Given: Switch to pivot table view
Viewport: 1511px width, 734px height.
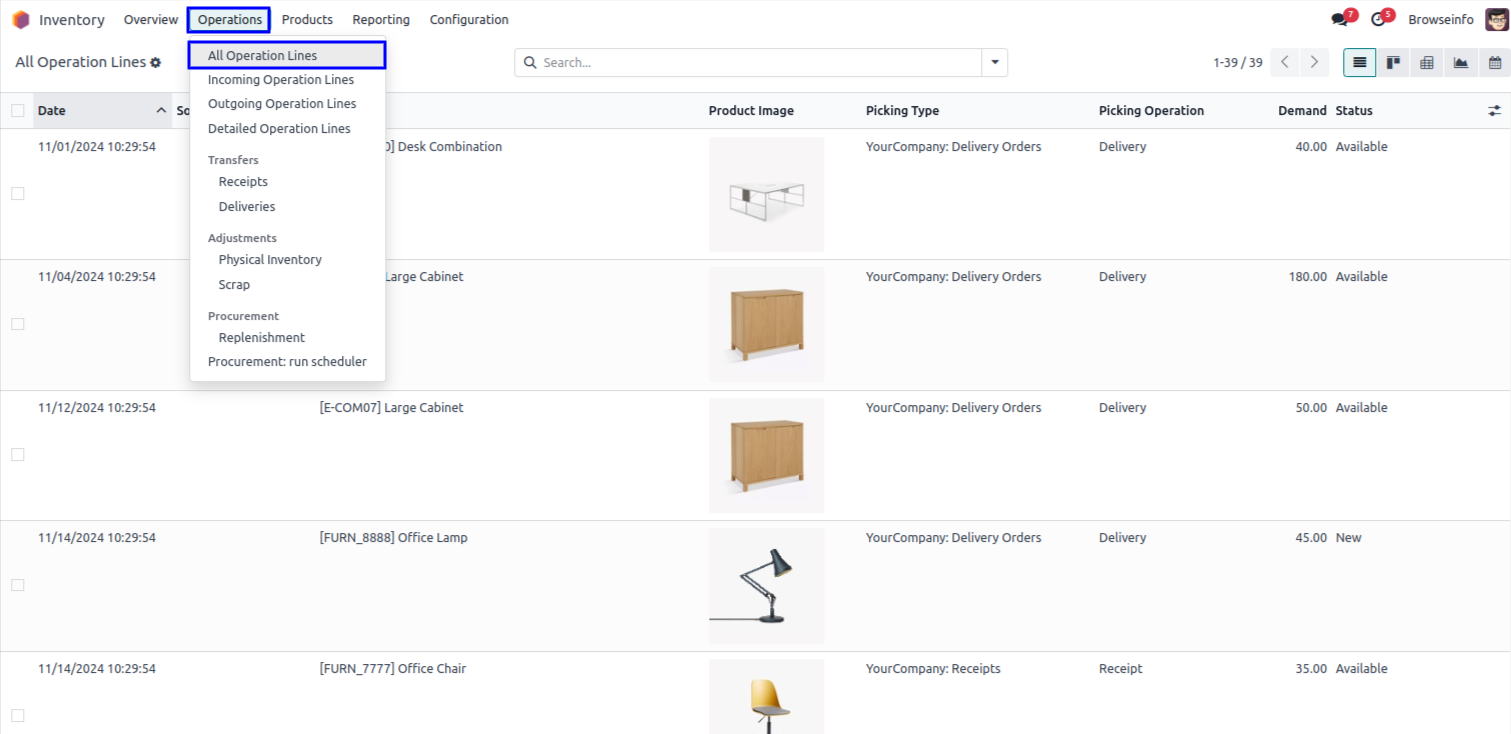Looking at the screenshot, I should coord(1427,62).
